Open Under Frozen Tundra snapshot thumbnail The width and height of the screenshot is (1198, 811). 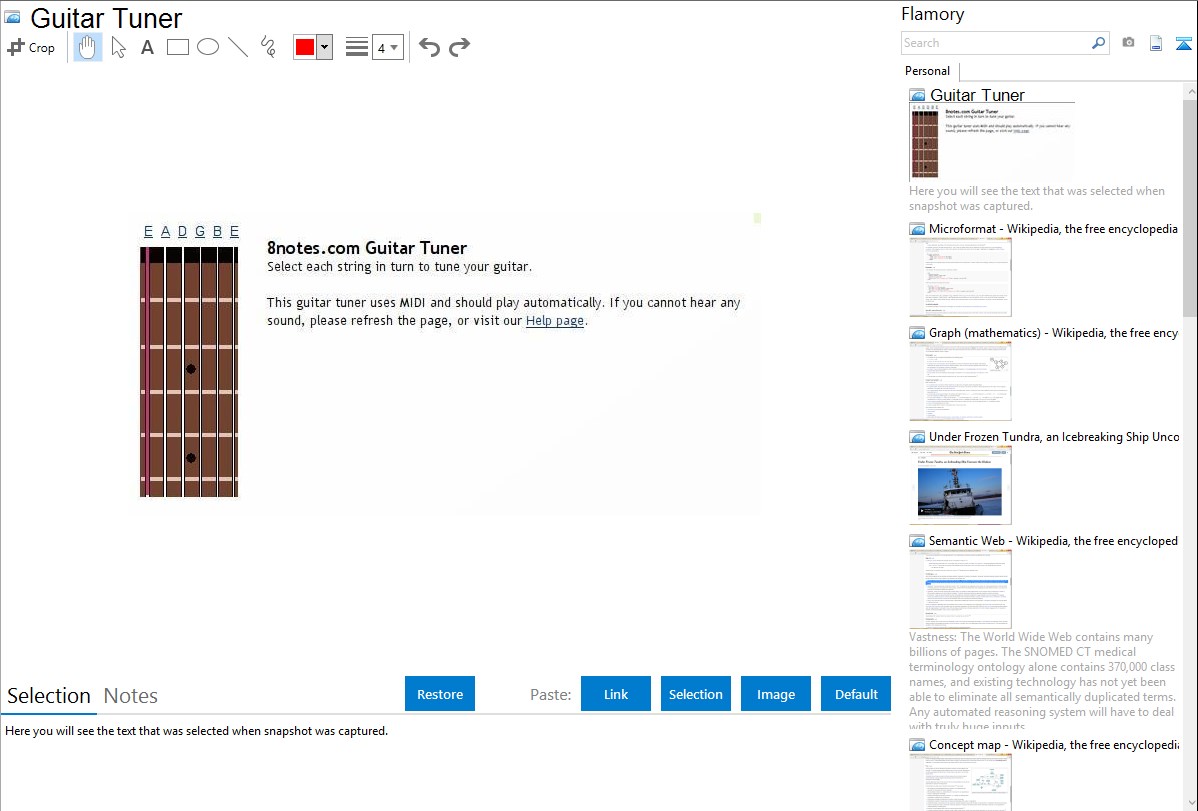coord(960,485)
